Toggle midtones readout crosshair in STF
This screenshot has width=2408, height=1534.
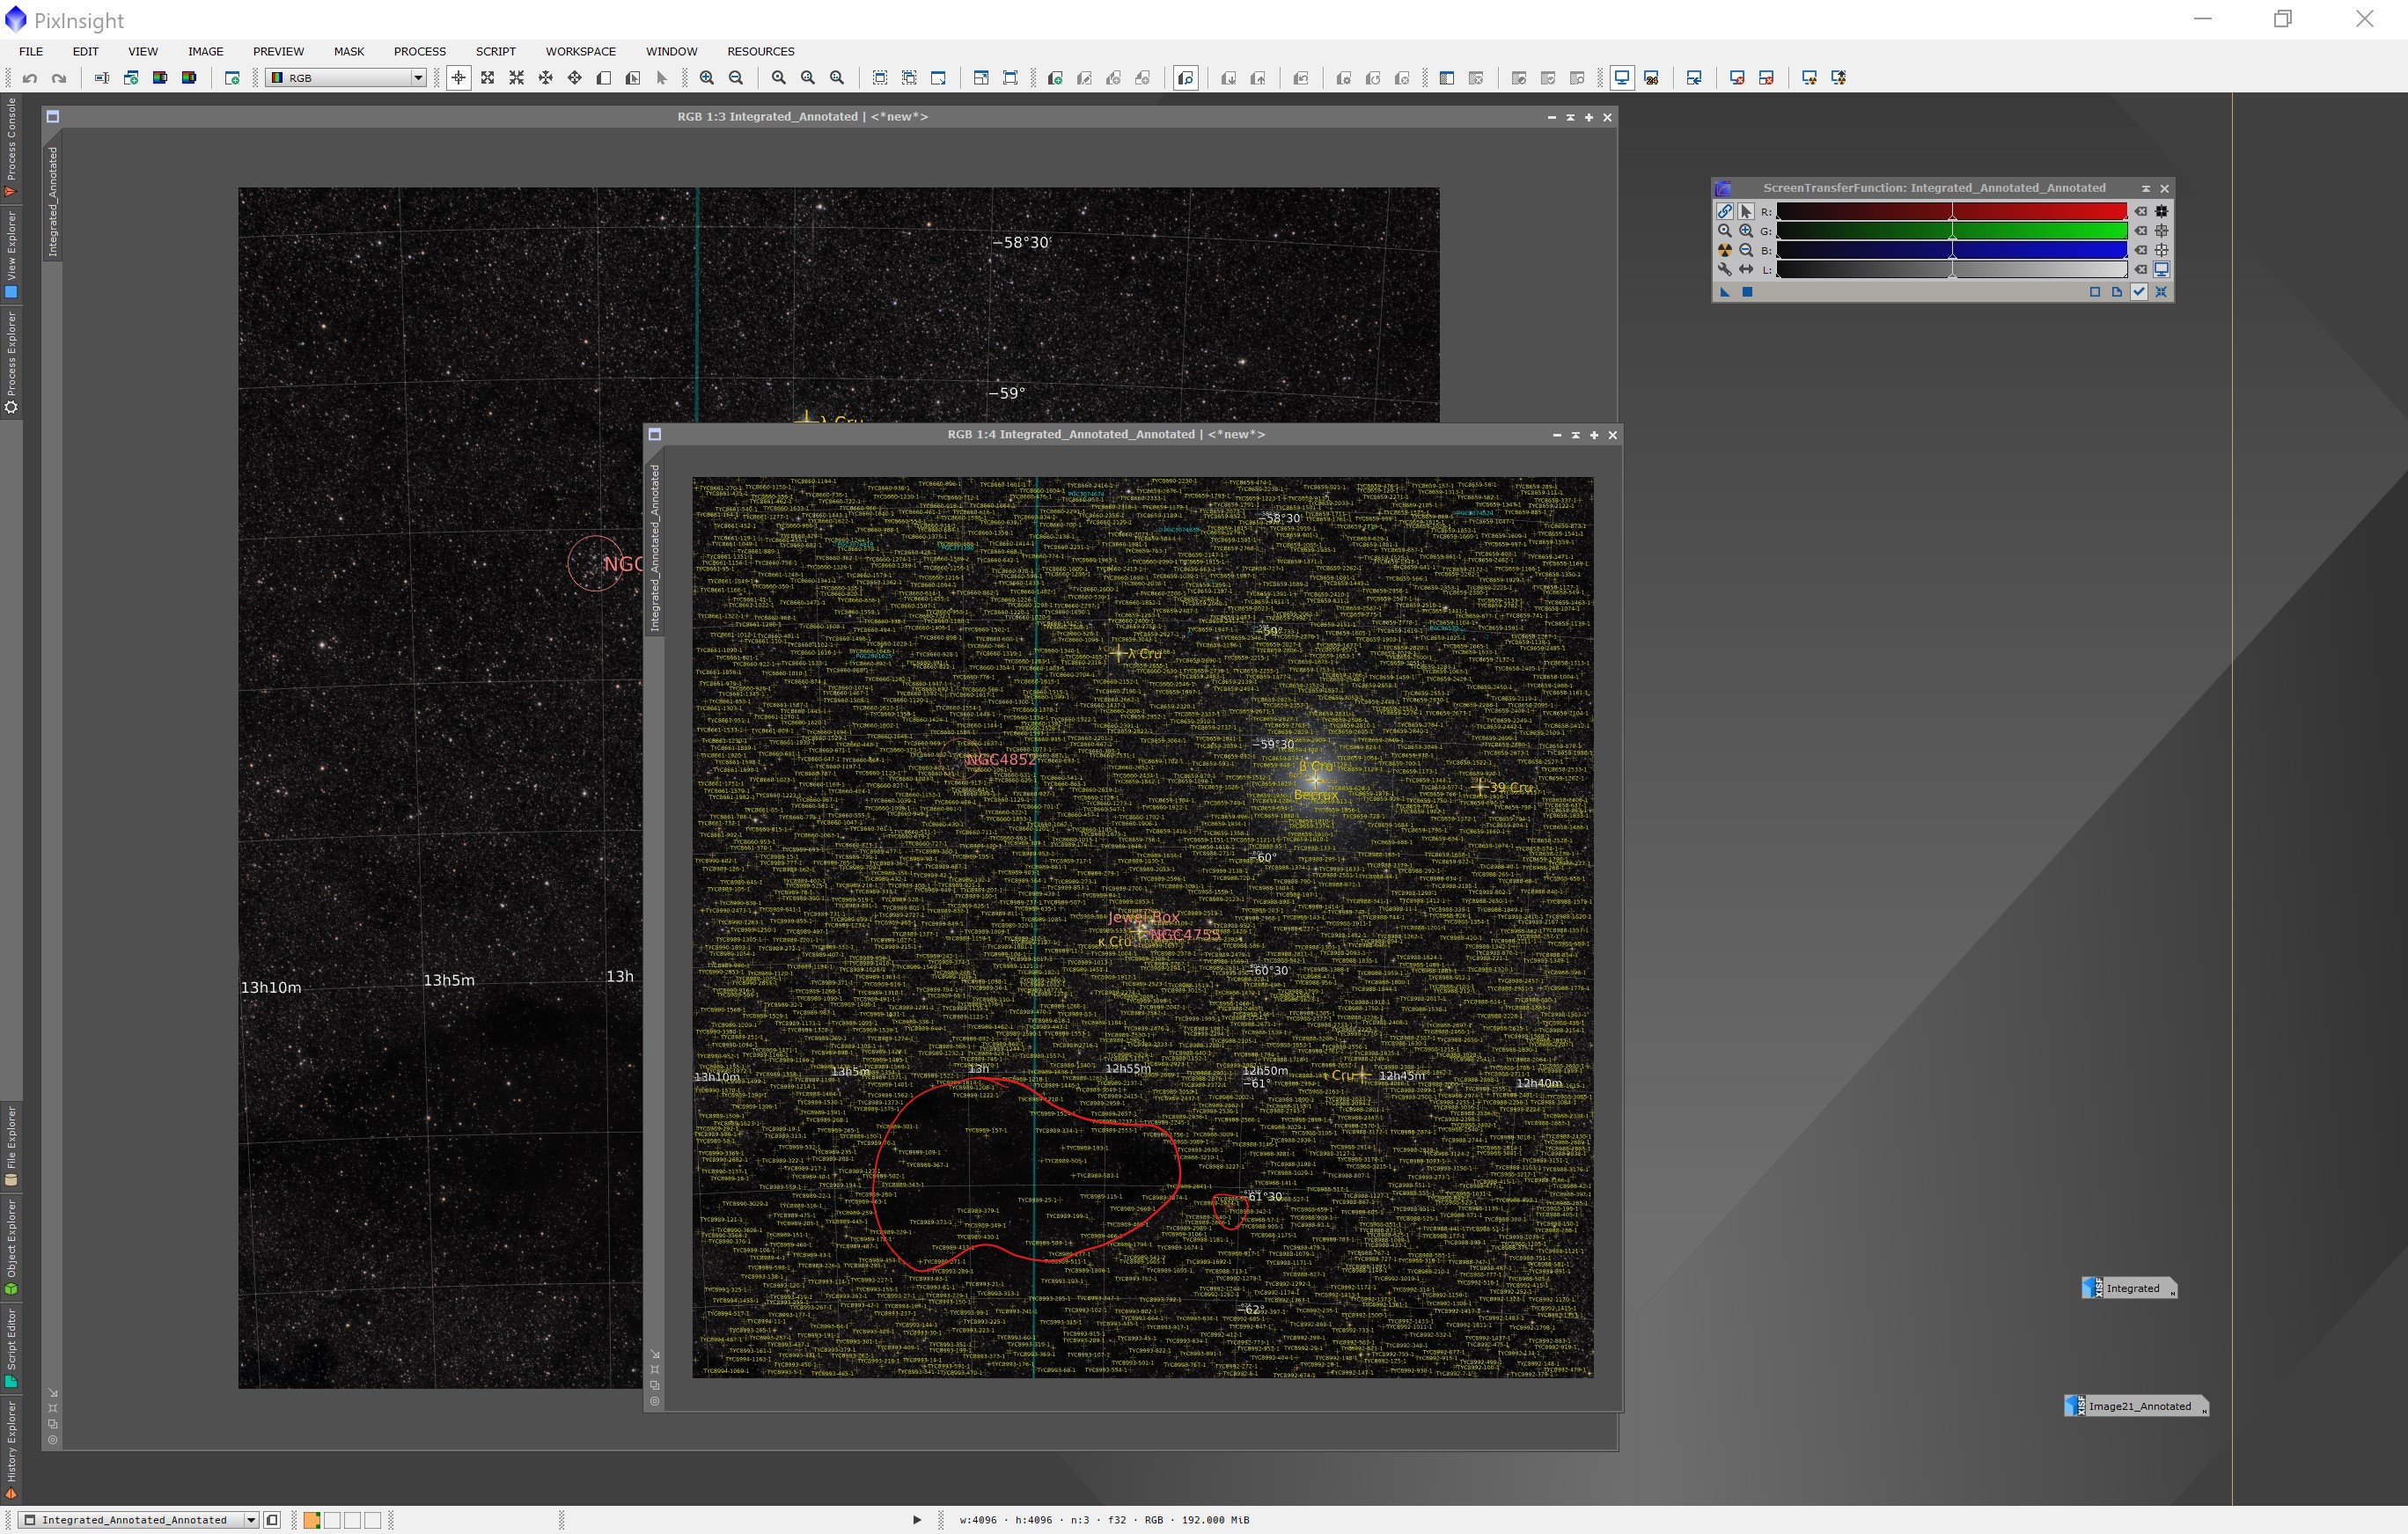2162,231
